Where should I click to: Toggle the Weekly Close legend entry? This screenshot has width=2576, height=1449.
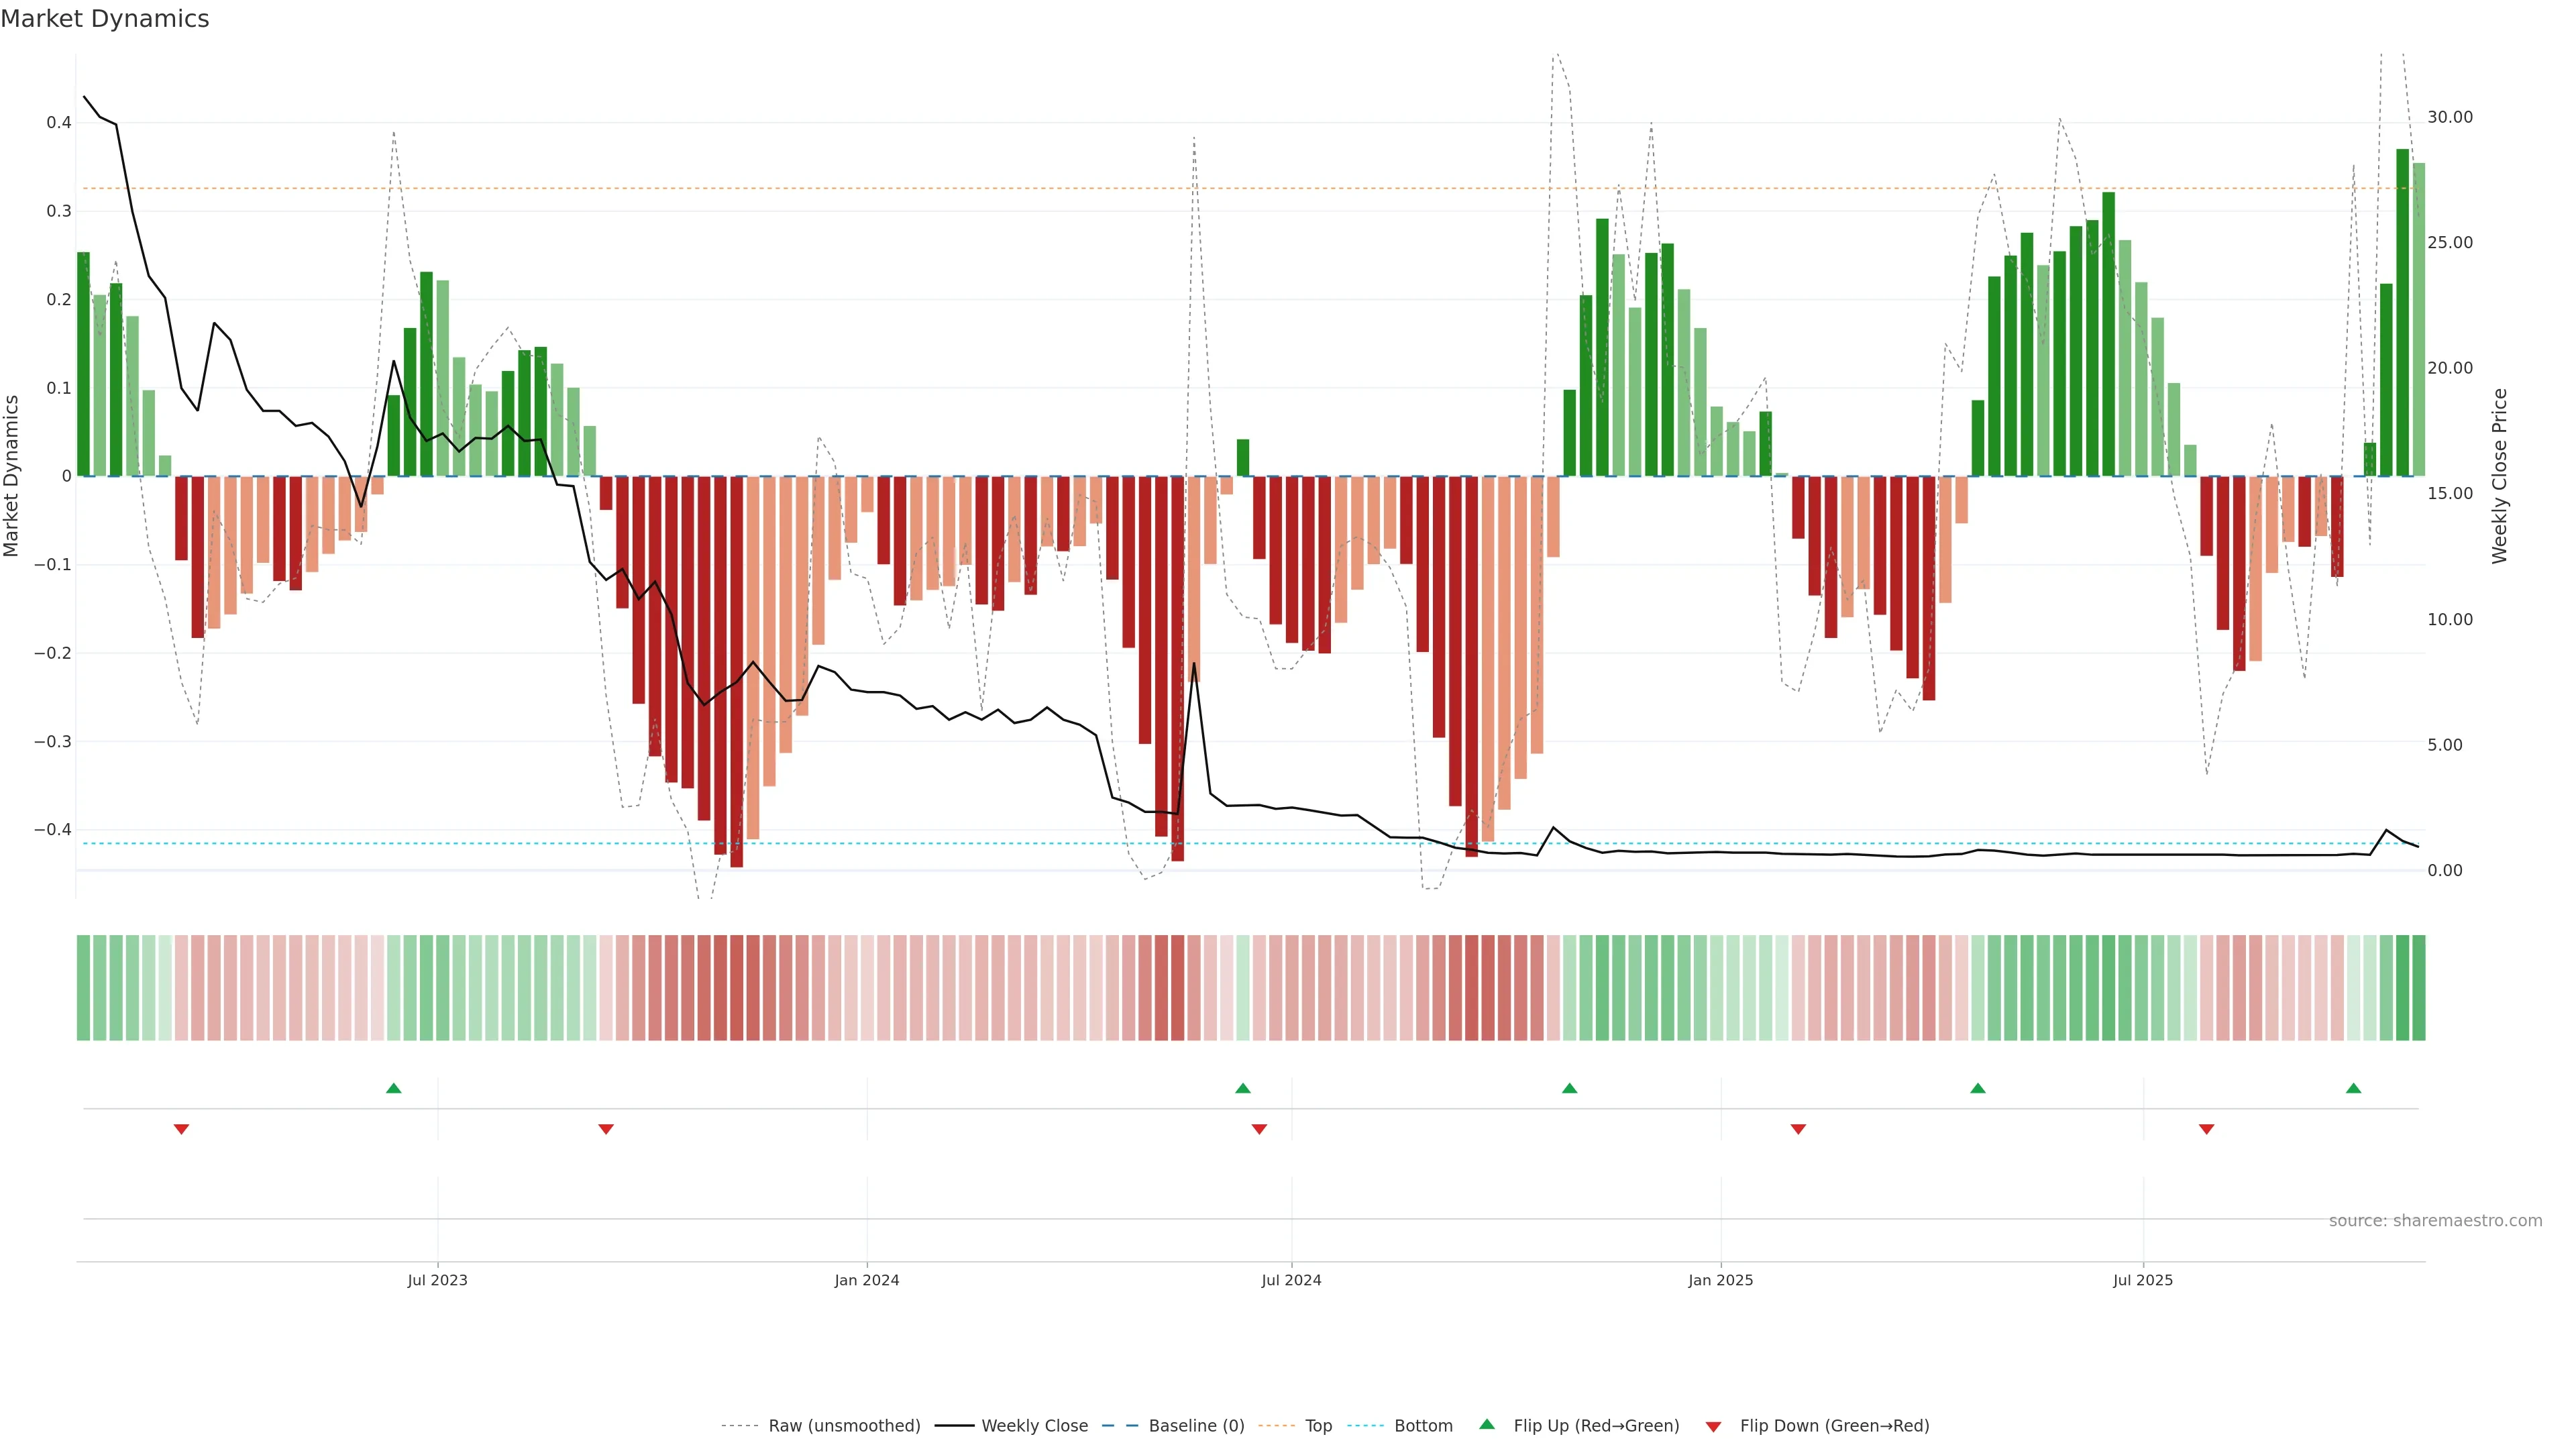point(1034,1426)
